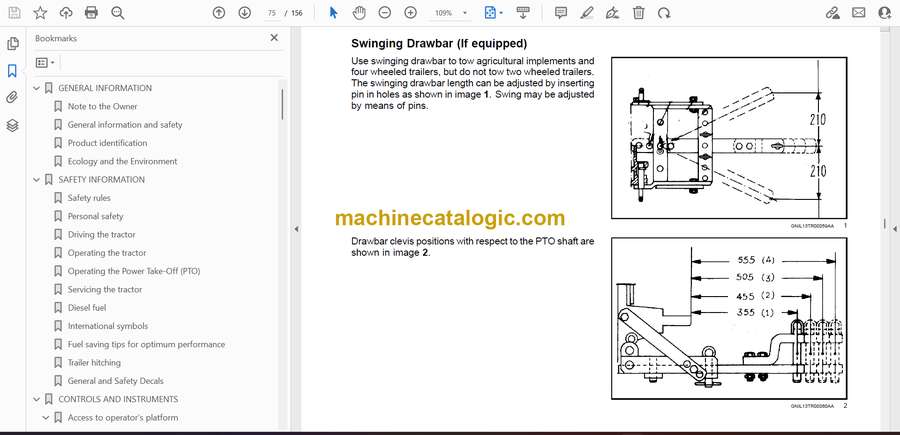Click the page number field showing 75

tap(271, 13)
